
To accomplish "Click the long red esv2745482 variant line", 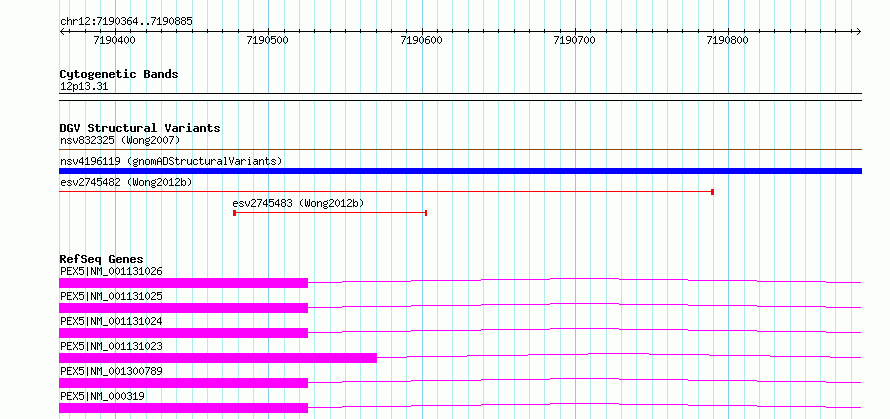I will 386,192.
